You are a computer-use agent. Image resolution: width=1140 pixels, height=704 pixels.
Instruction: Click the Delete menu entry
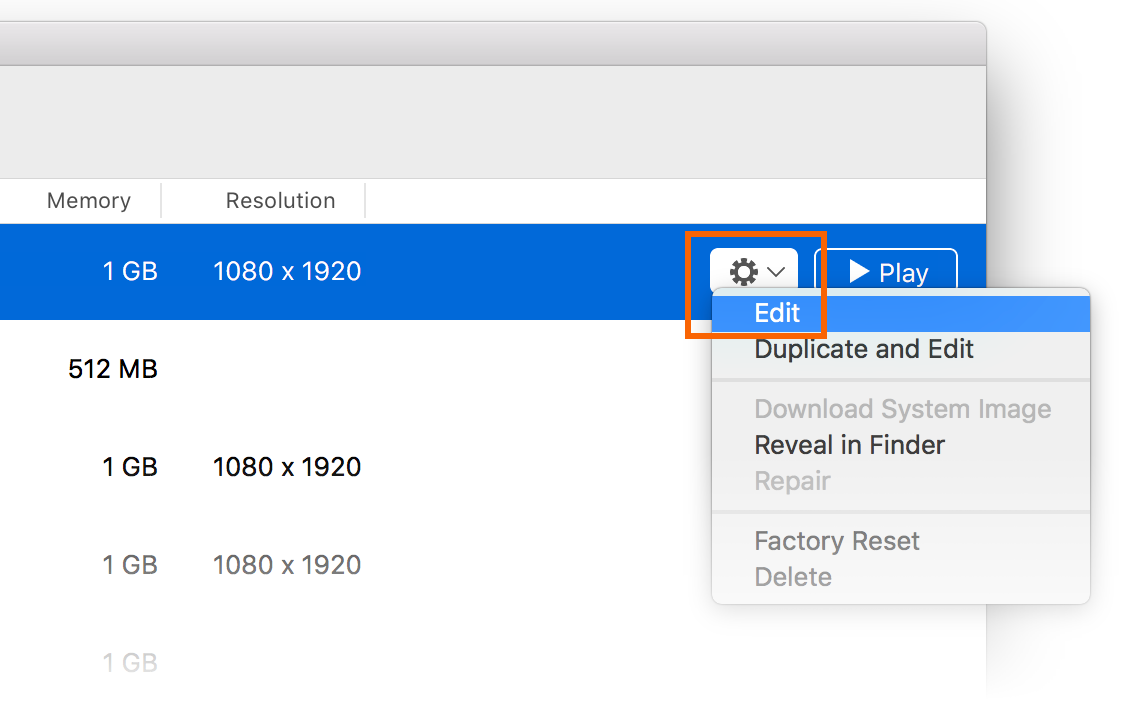pyautogui.click(x=793, y=576)
